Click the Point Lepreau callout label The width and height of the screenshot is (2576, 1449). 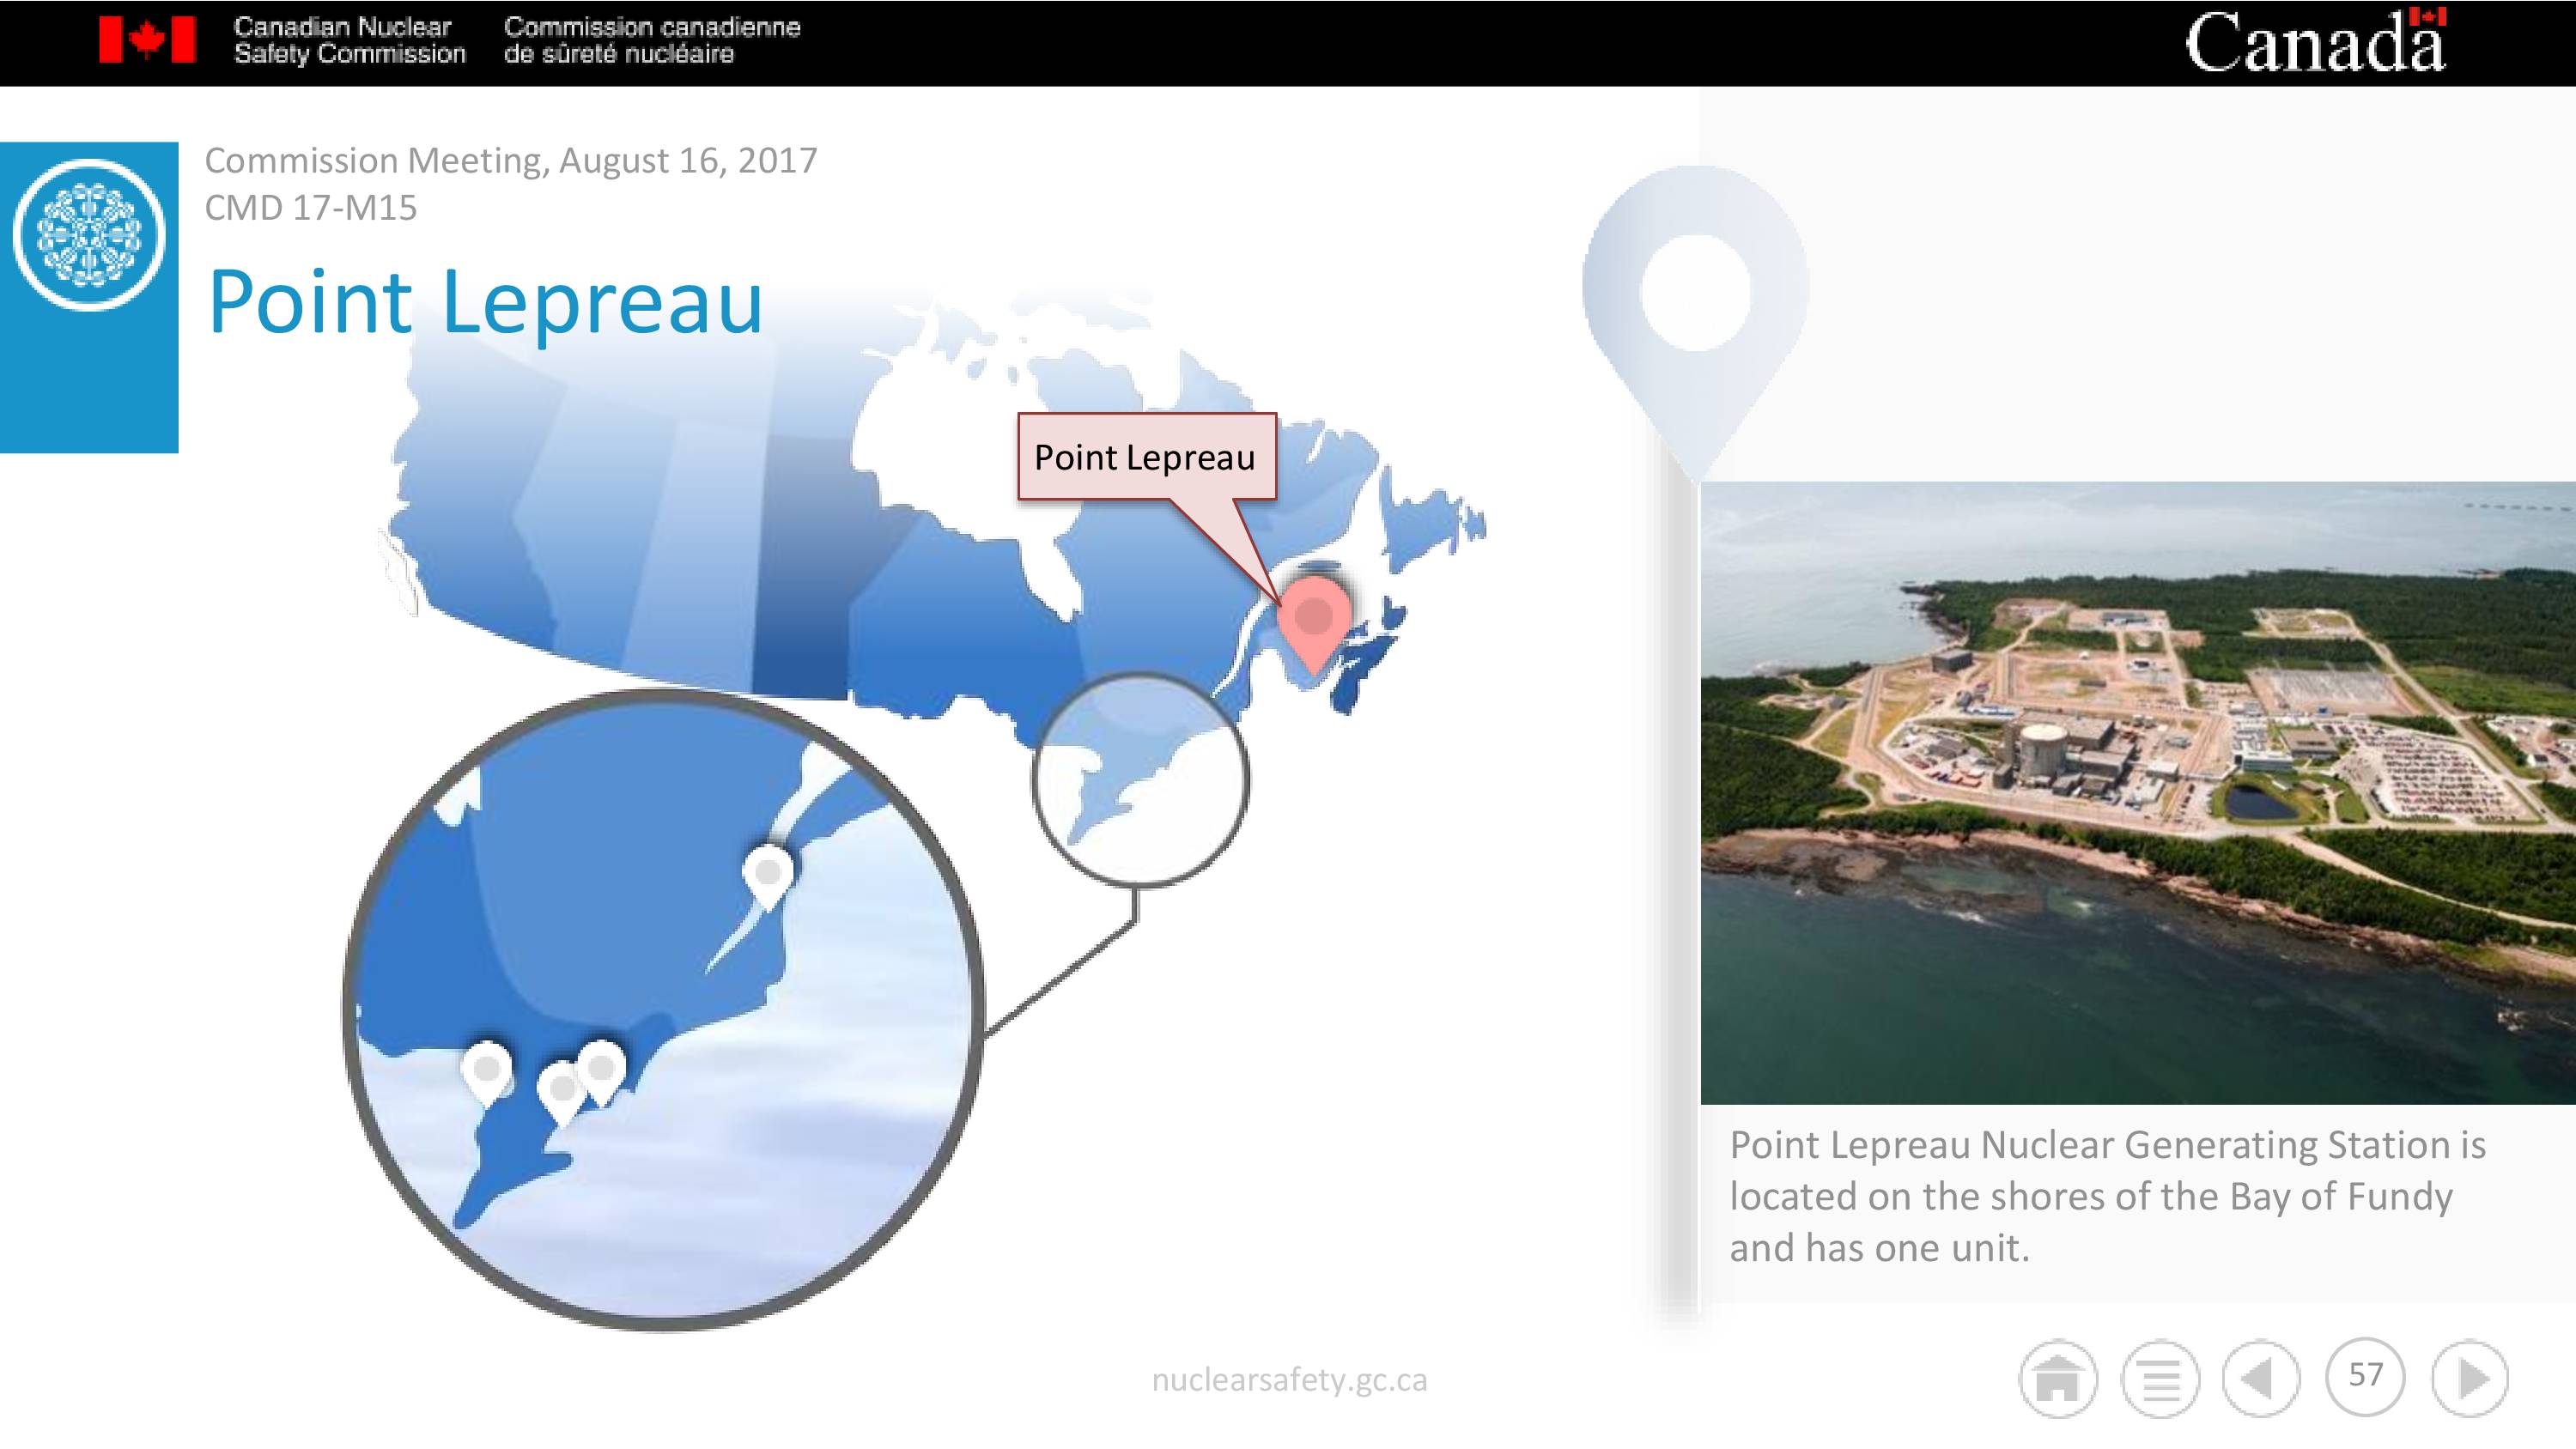click(1146, 457)
